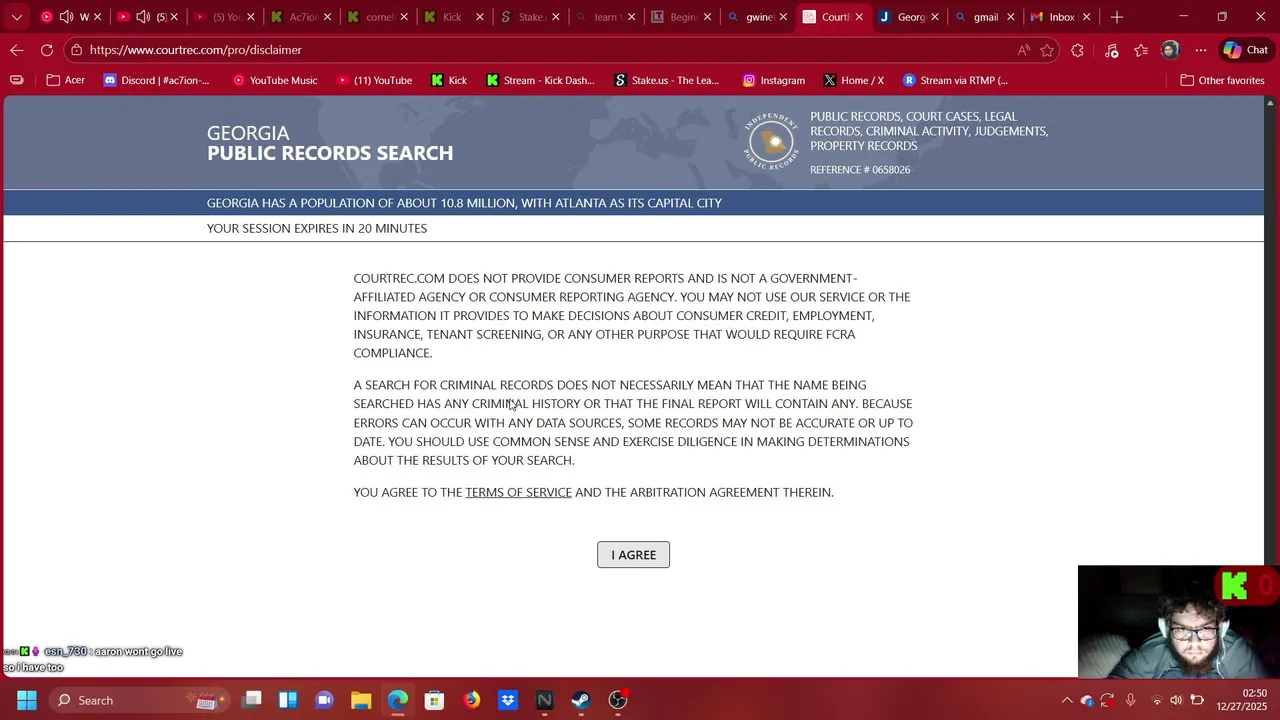Image resolution: width=1280 pixels, height=720 pixels.
Task: Toggle the read aloud icon
Action: [x=1024, y=50]
